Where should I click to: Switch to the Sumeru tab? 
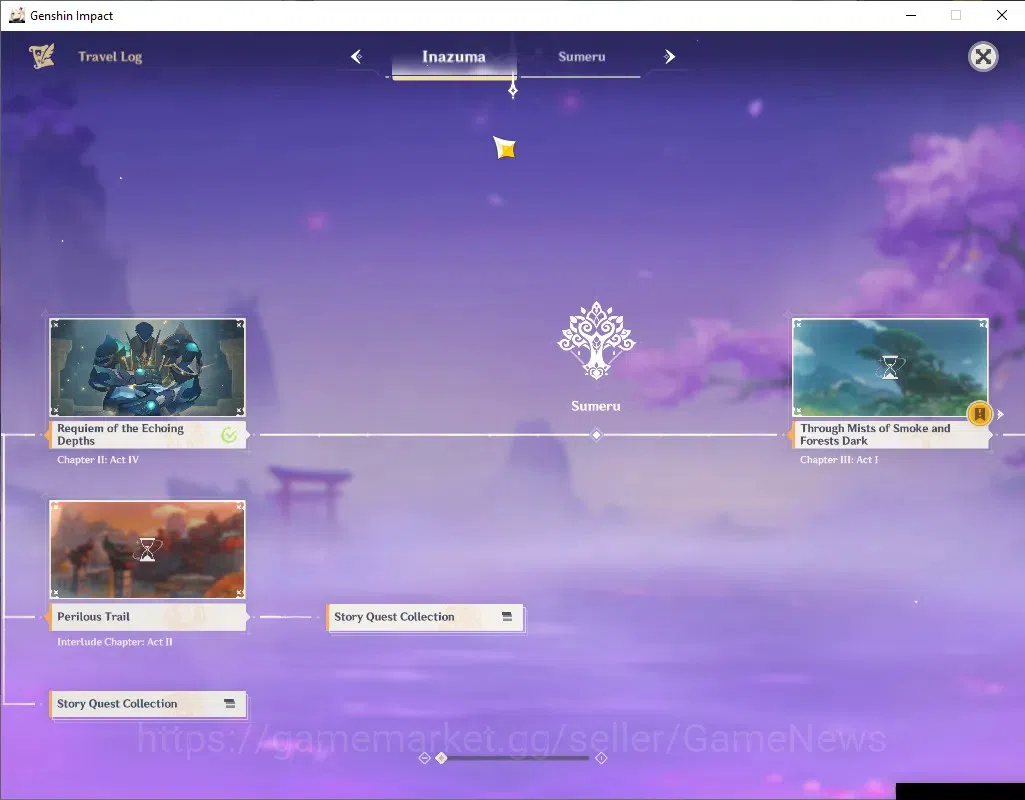[x=581, y=57]
